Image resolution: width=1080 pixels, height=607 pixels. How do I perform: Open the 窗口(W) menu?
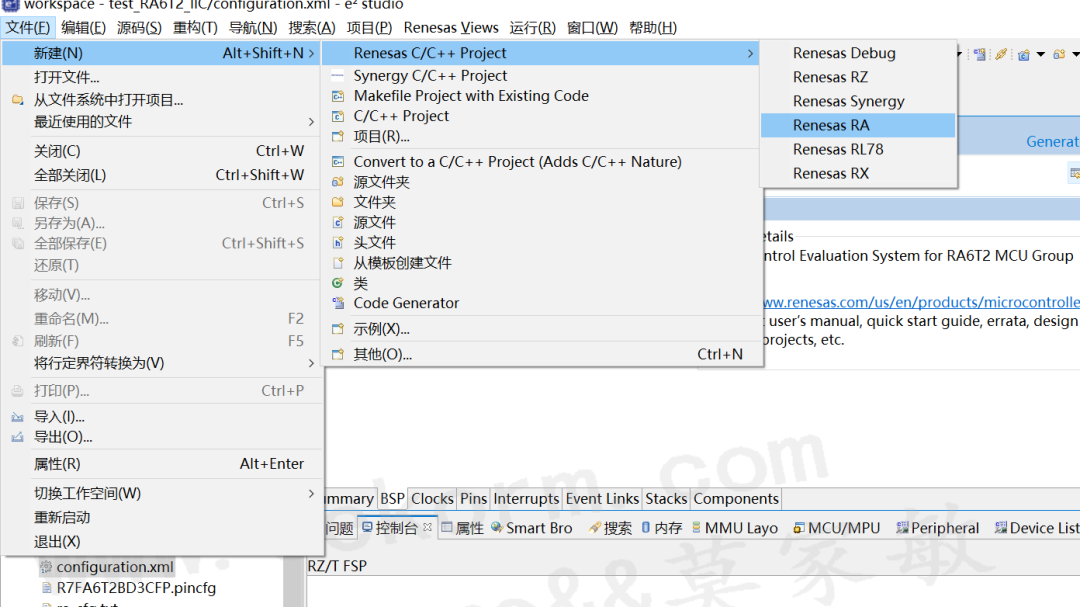point(592,28)
